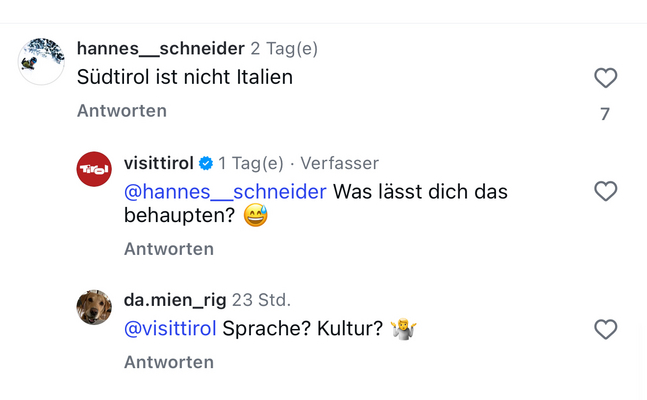Open the visittirol username link
This screenshot has height=400, width=647.
[x=158, y=163]
